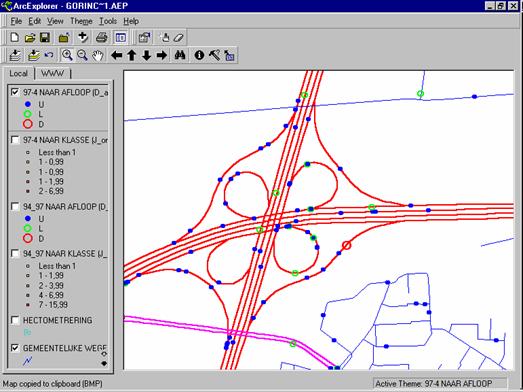The width and height of the screenshot is (523, 392).
Task: Open the Tools menu
Action: click(x=108, y=21)
